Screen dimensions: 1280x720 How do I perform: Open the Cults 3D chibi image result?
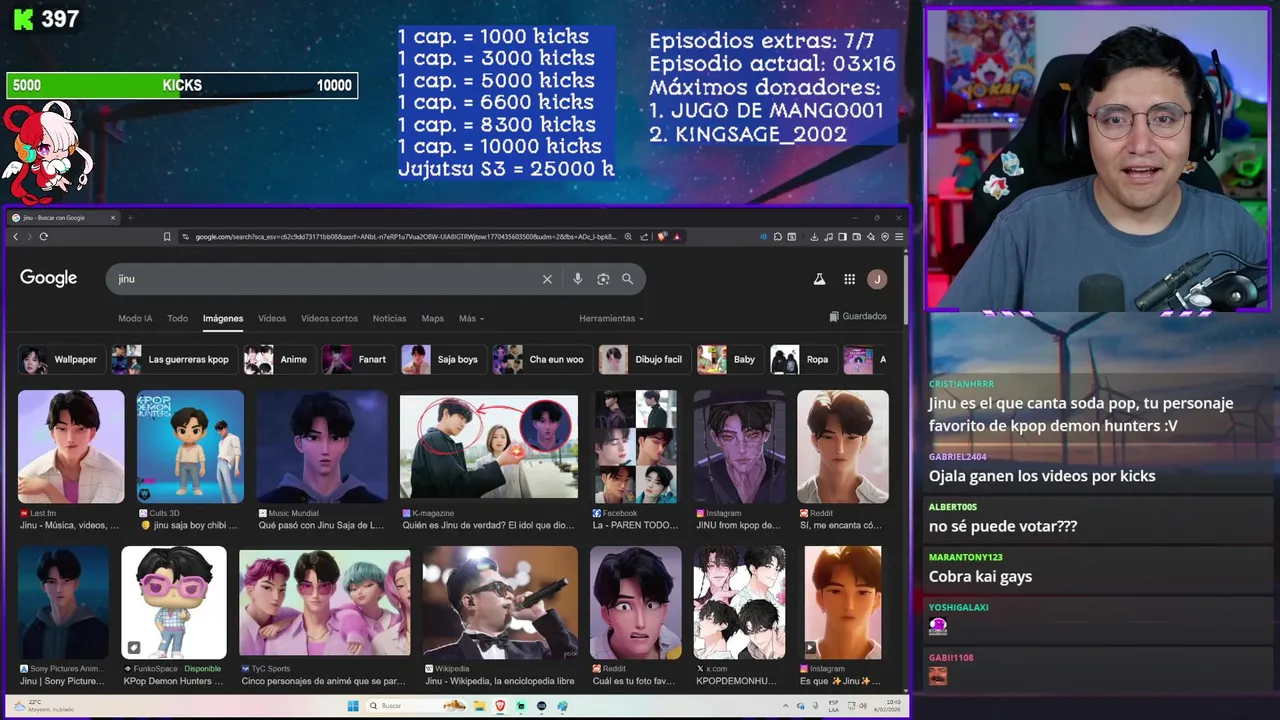coord(190,446)
